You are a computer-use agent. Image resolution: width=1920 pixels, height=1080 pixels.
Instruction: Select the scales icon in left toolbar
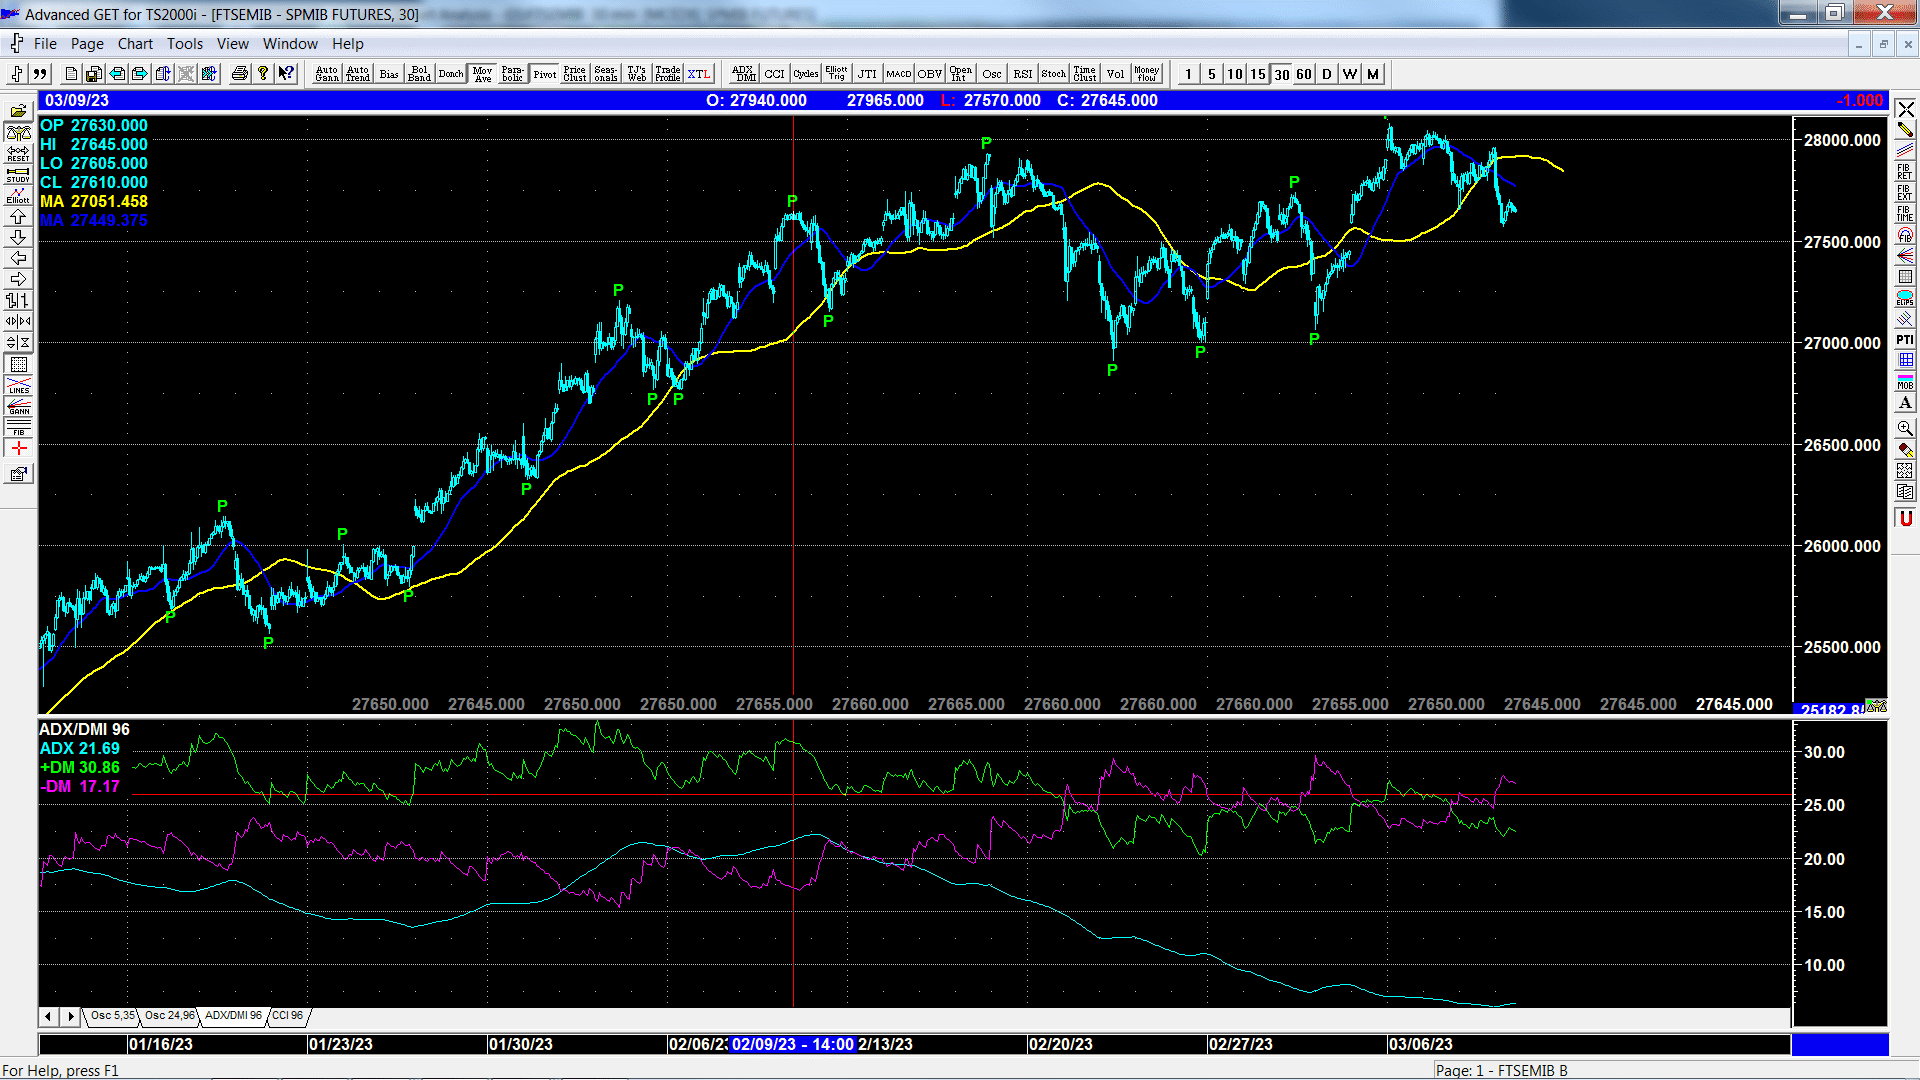click(18, 132)
